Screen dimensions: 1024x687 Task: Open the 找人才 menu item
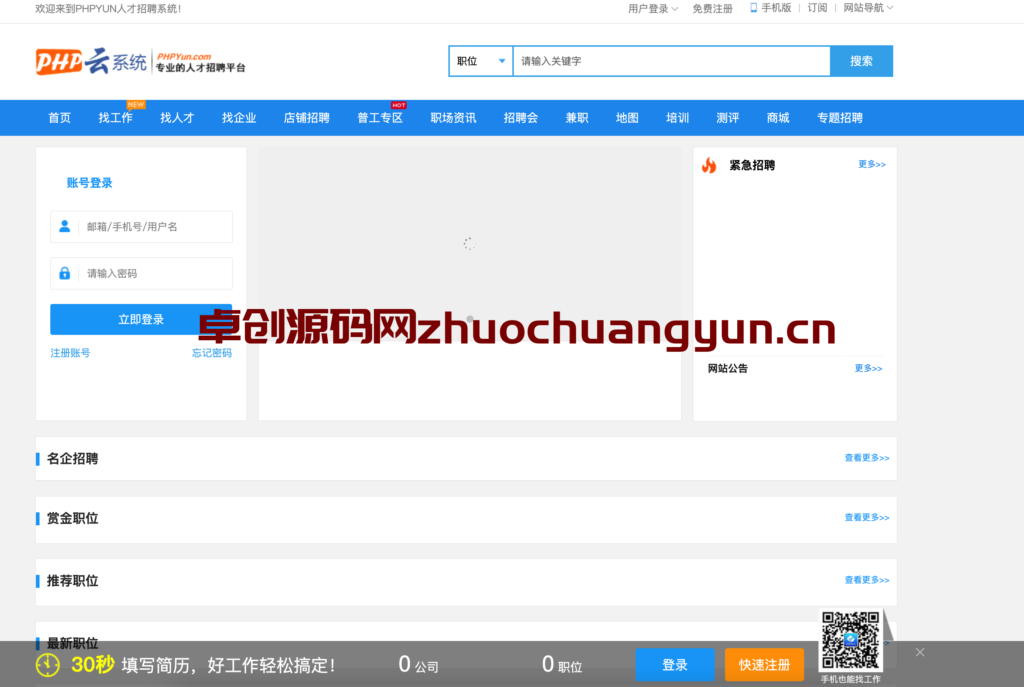[x=177, y=118]
